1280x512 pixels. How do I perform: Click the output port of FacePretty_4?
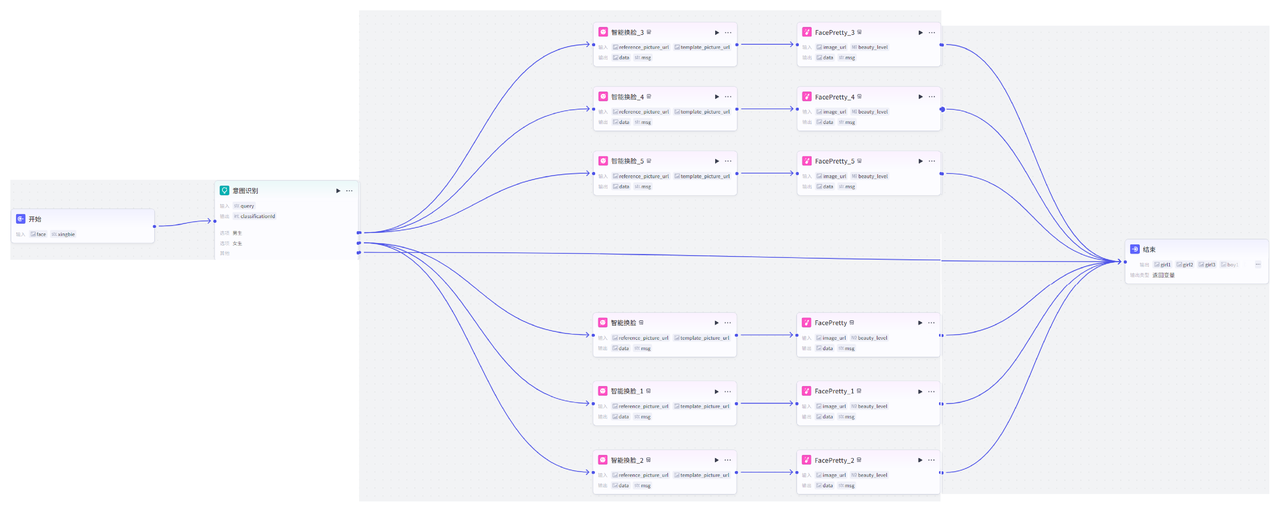[x=941, y=109]
